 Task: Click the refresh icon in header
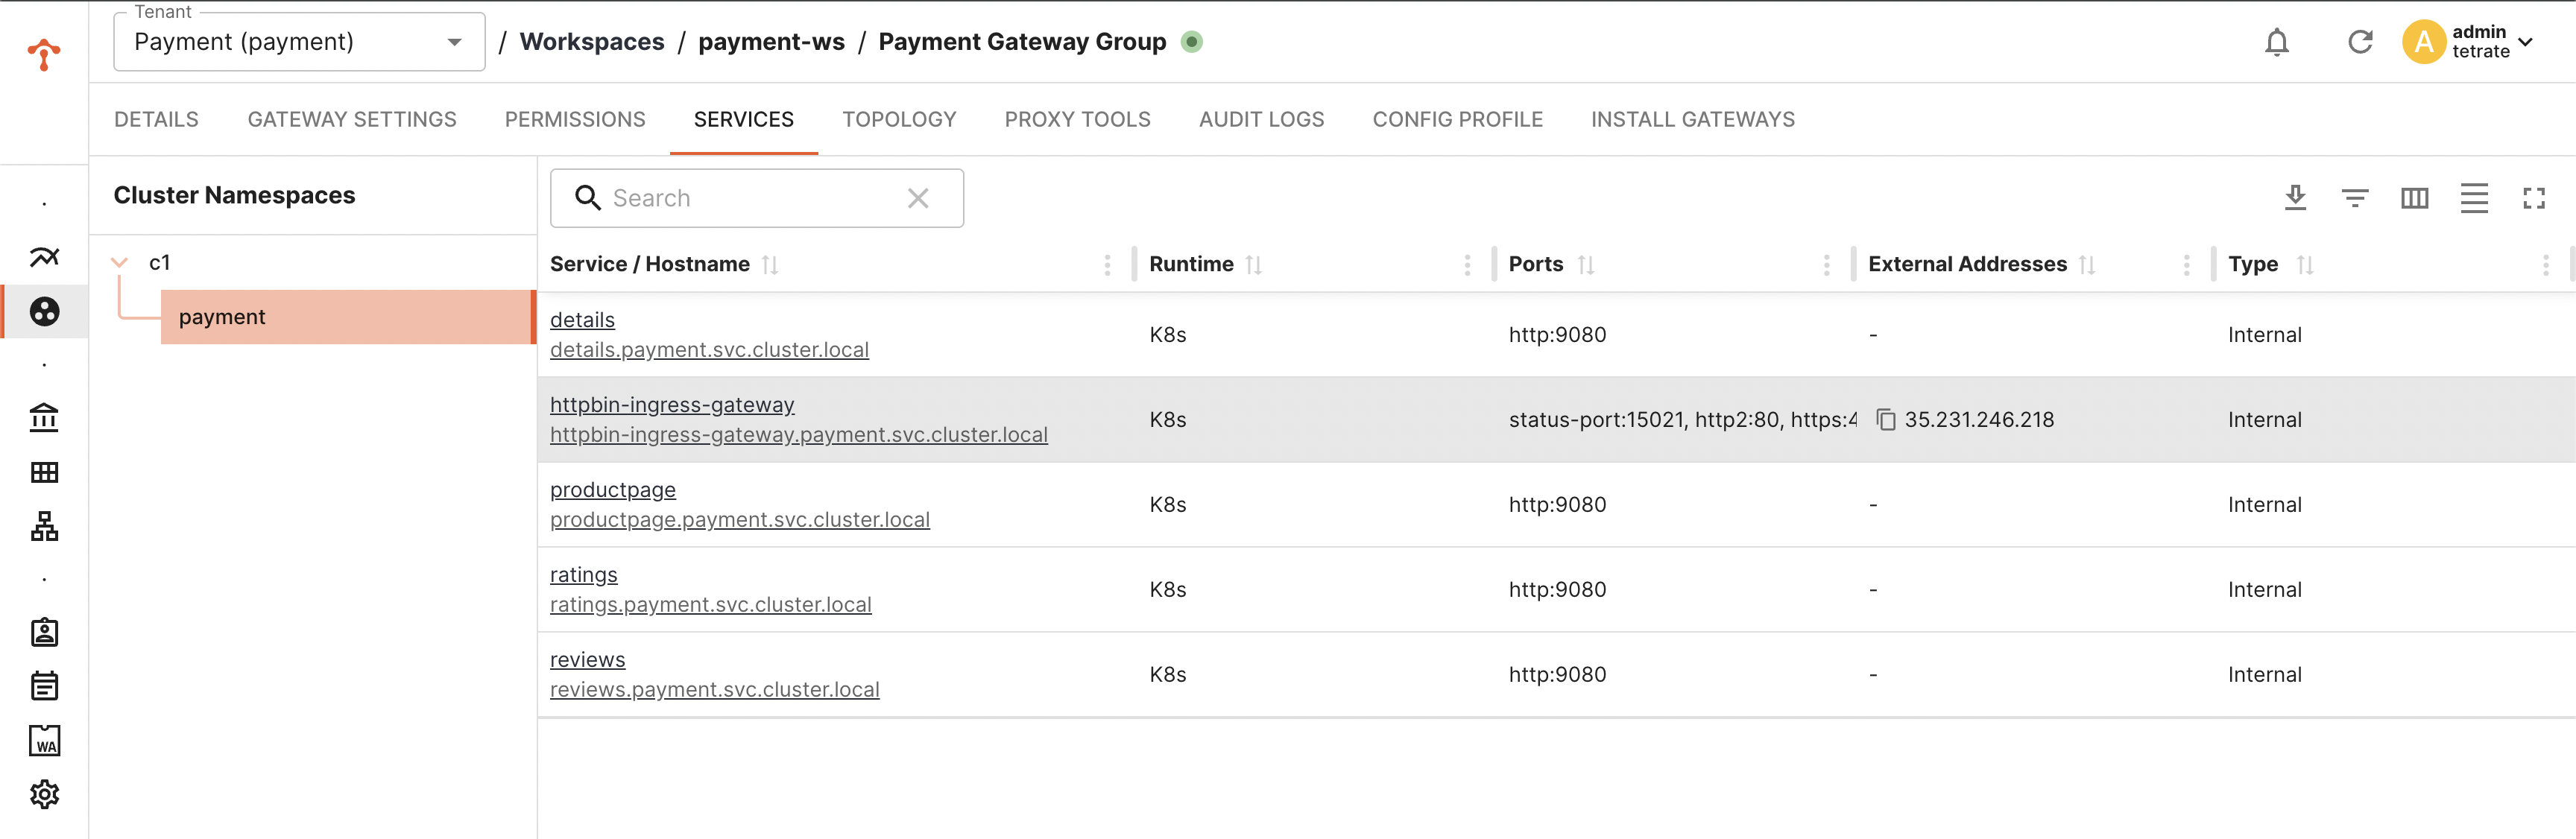pyautogui.click(x=2360, y=42)
